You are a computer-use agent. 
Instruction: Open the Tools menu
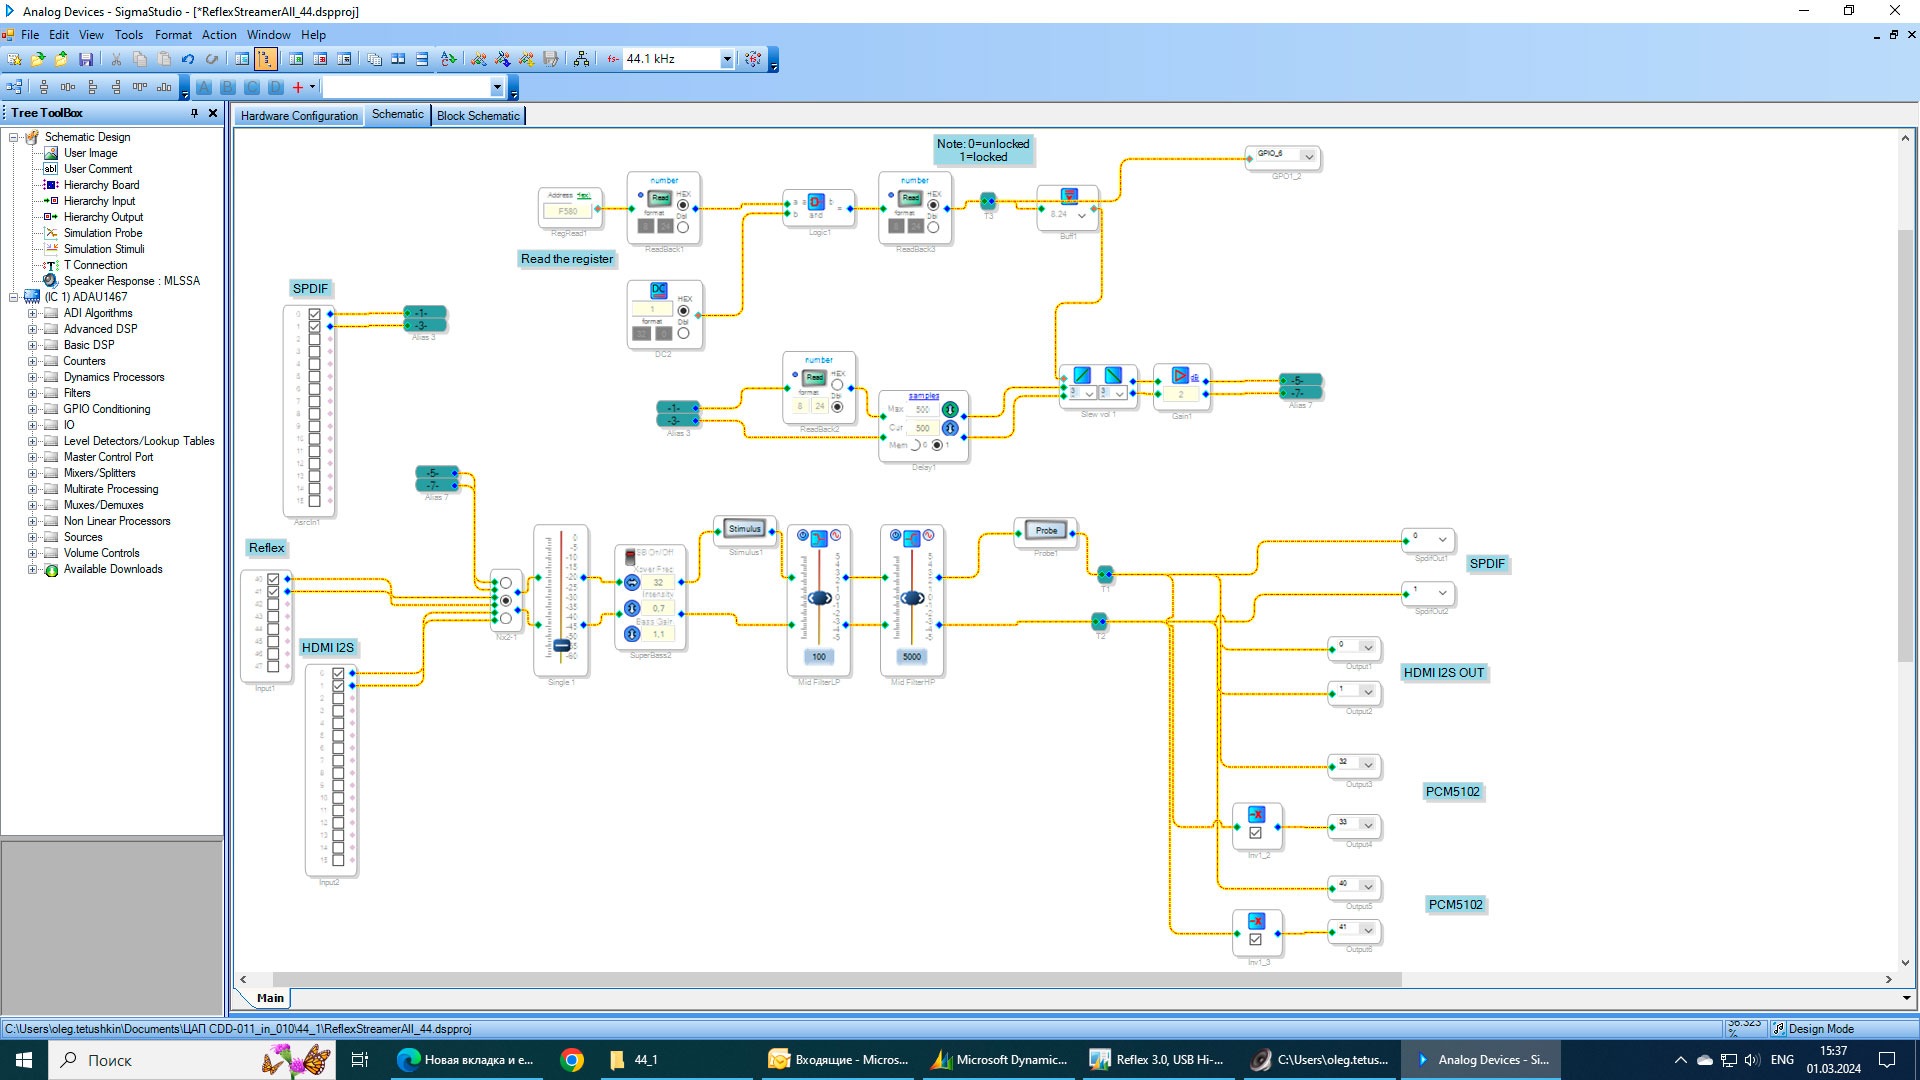pos(128,34)
